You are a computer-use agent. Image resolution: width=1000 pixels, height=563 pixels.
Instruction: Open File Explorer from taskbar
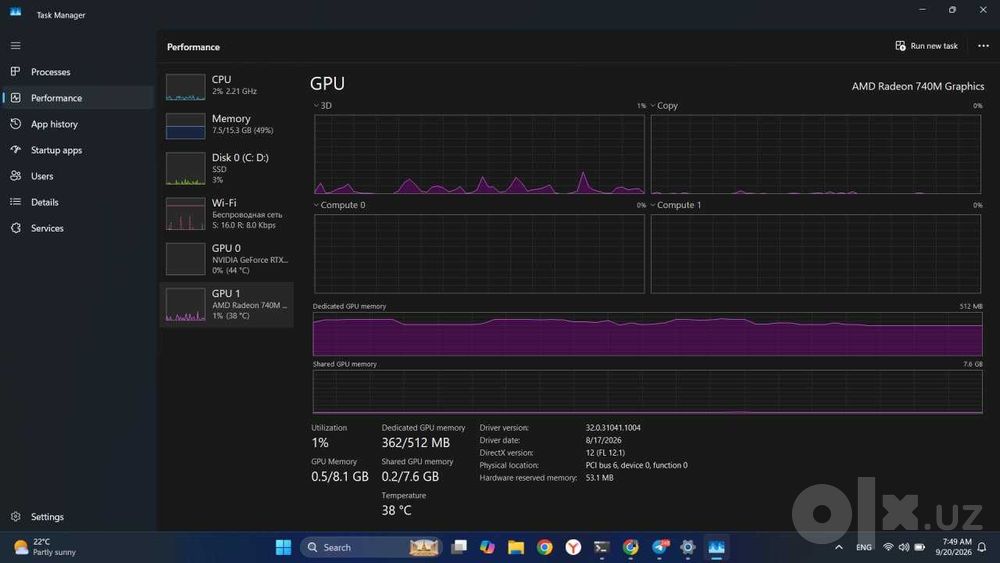coord(516,547)
